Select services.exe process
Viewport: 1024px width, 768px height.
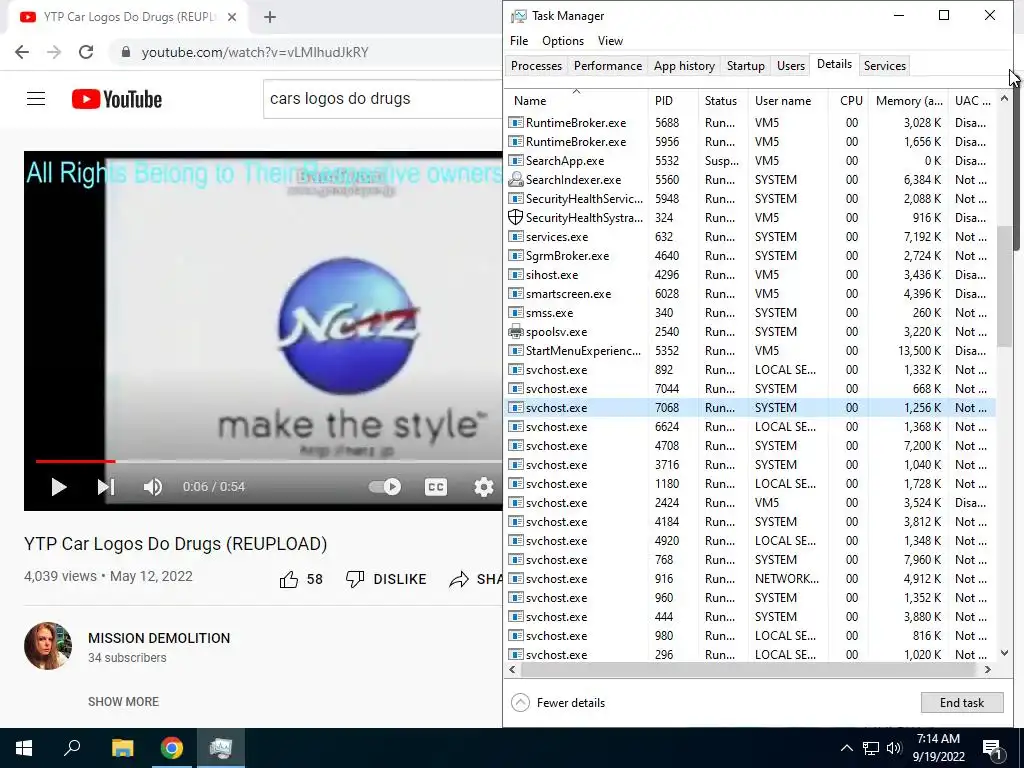point(750,236)
